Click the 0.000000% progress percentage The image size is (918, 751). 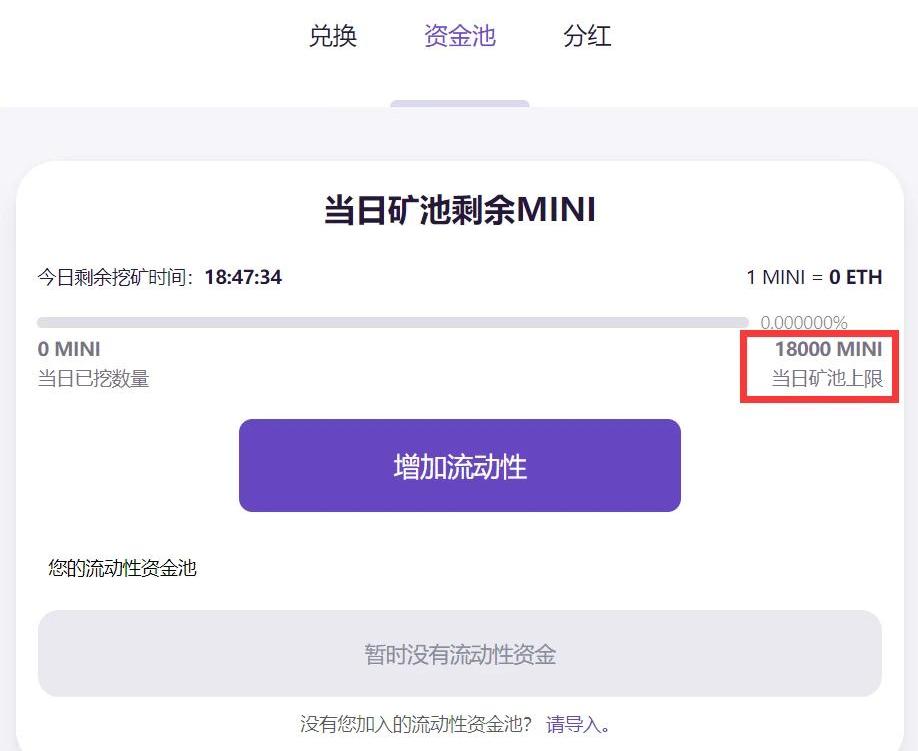(803, 323)
